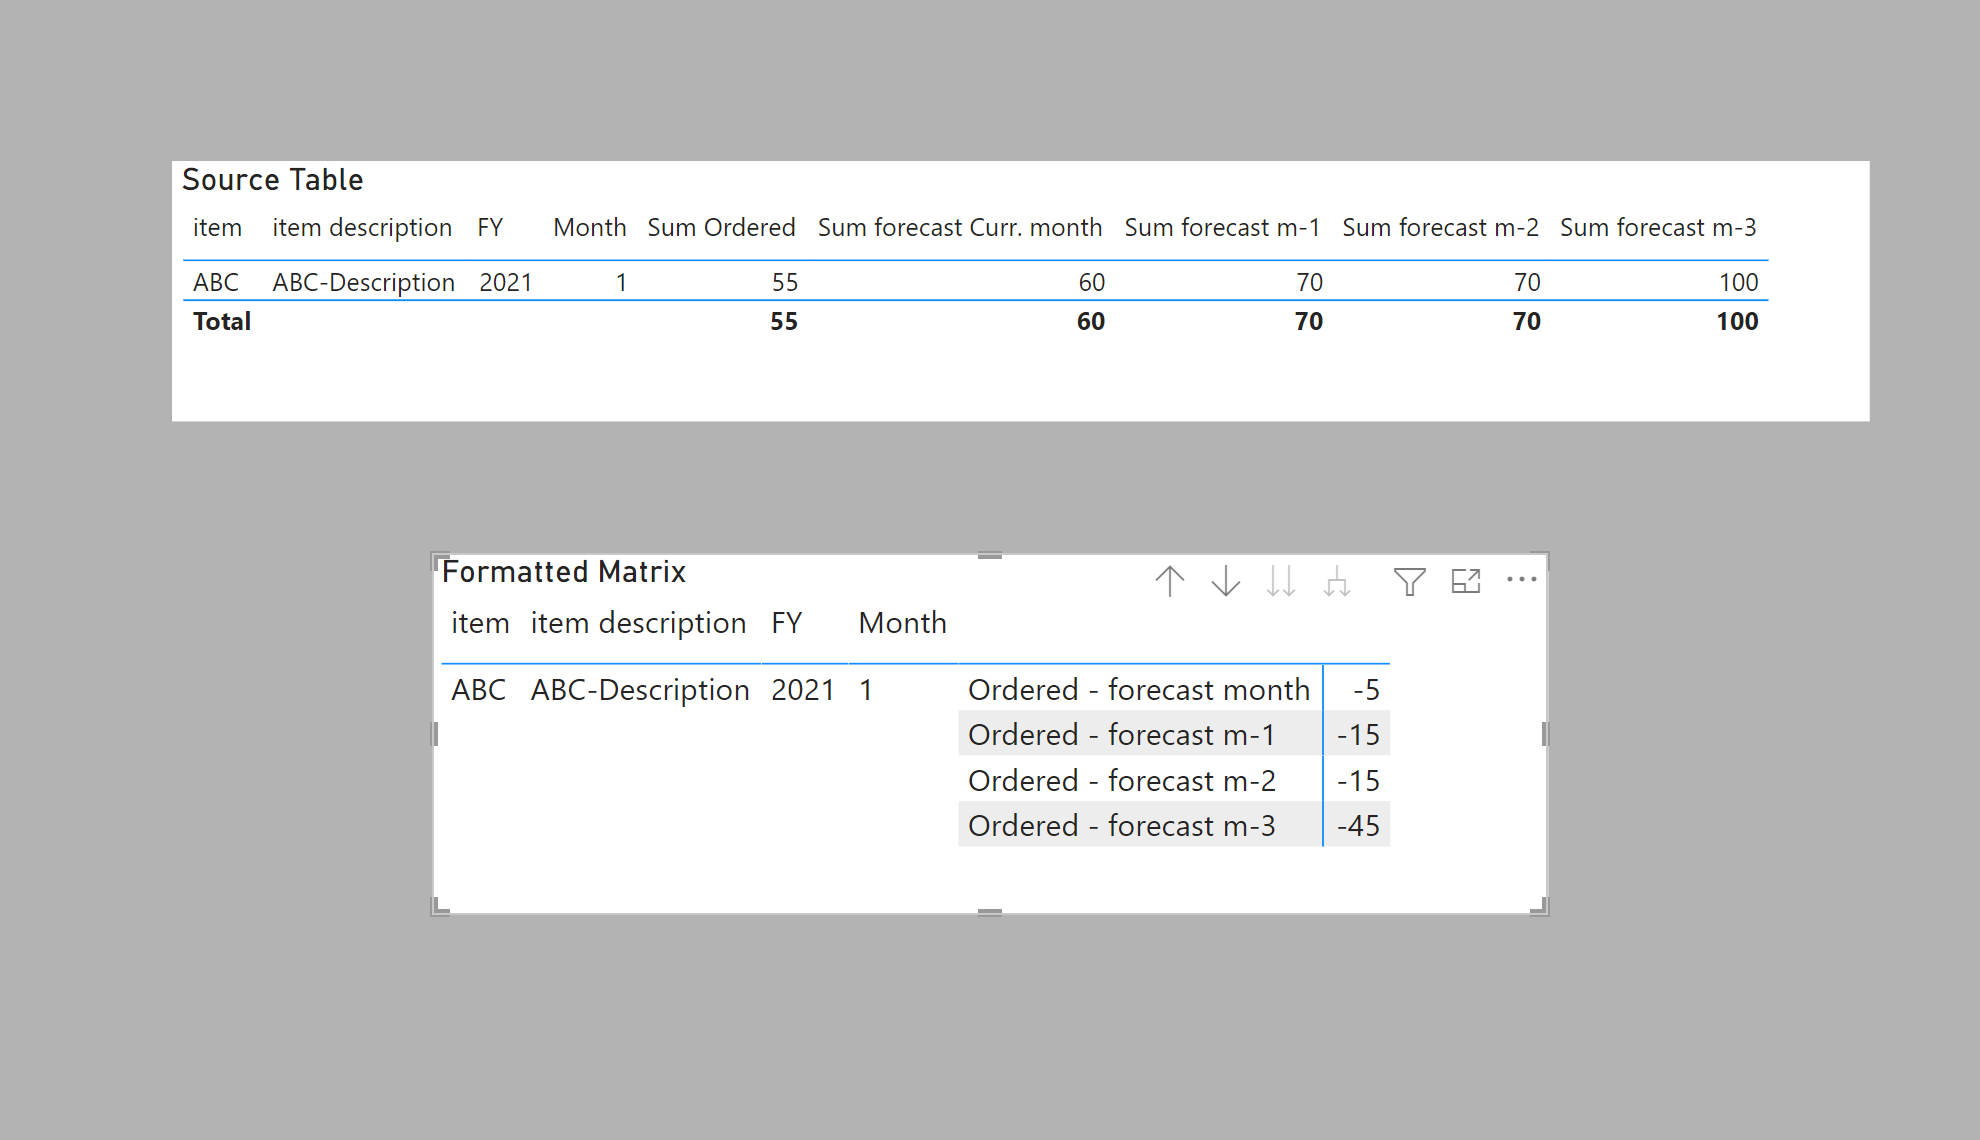
Task: Click the focus mode icon
Action: (1465, 581)
